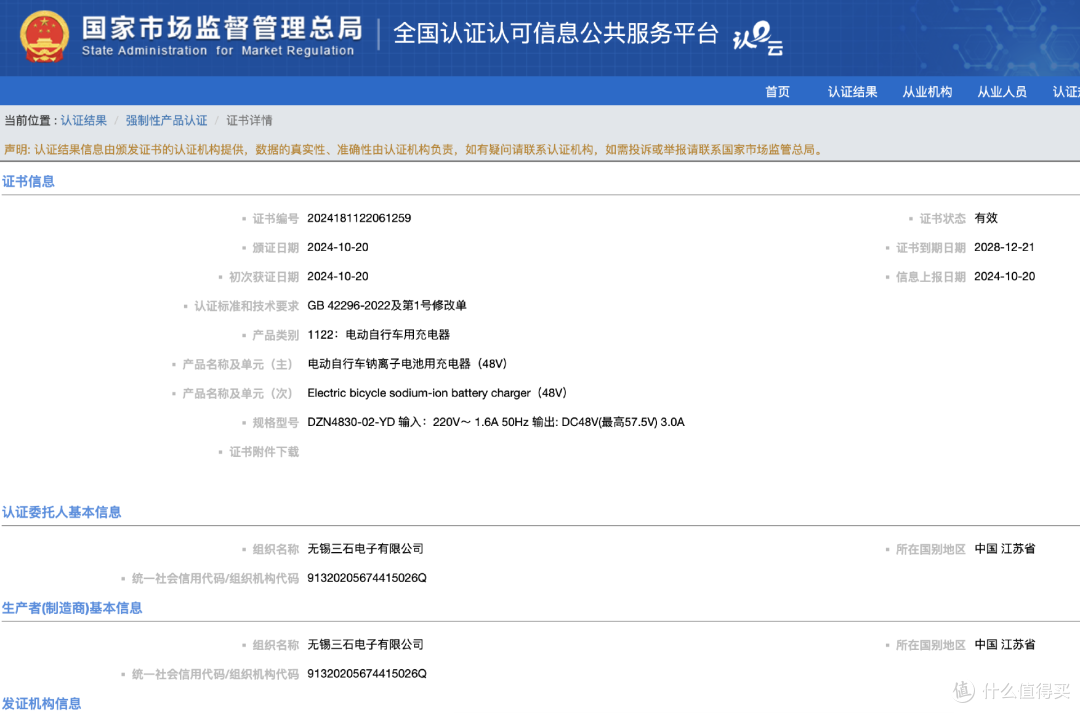The width and height of the screenshot is (1080, 713).
Task: Click the 证书信息 section heading
Action: [x=28, y=181]
